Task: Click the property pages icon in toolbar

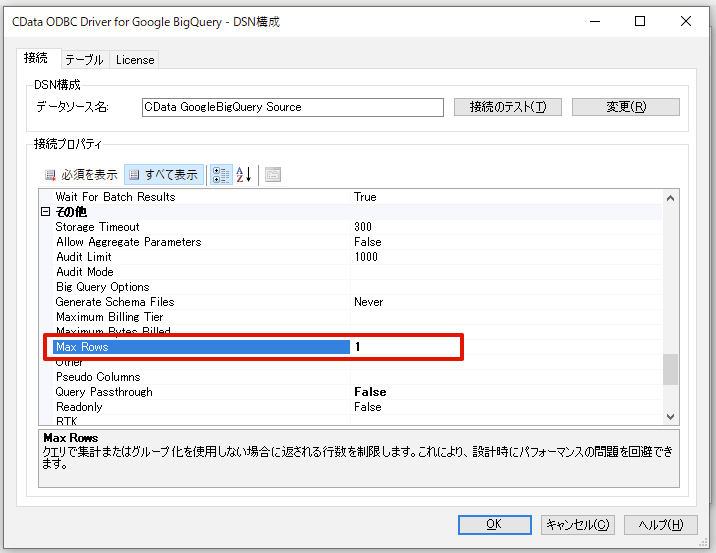Action: pyautogui.click(x=273, y=174)
